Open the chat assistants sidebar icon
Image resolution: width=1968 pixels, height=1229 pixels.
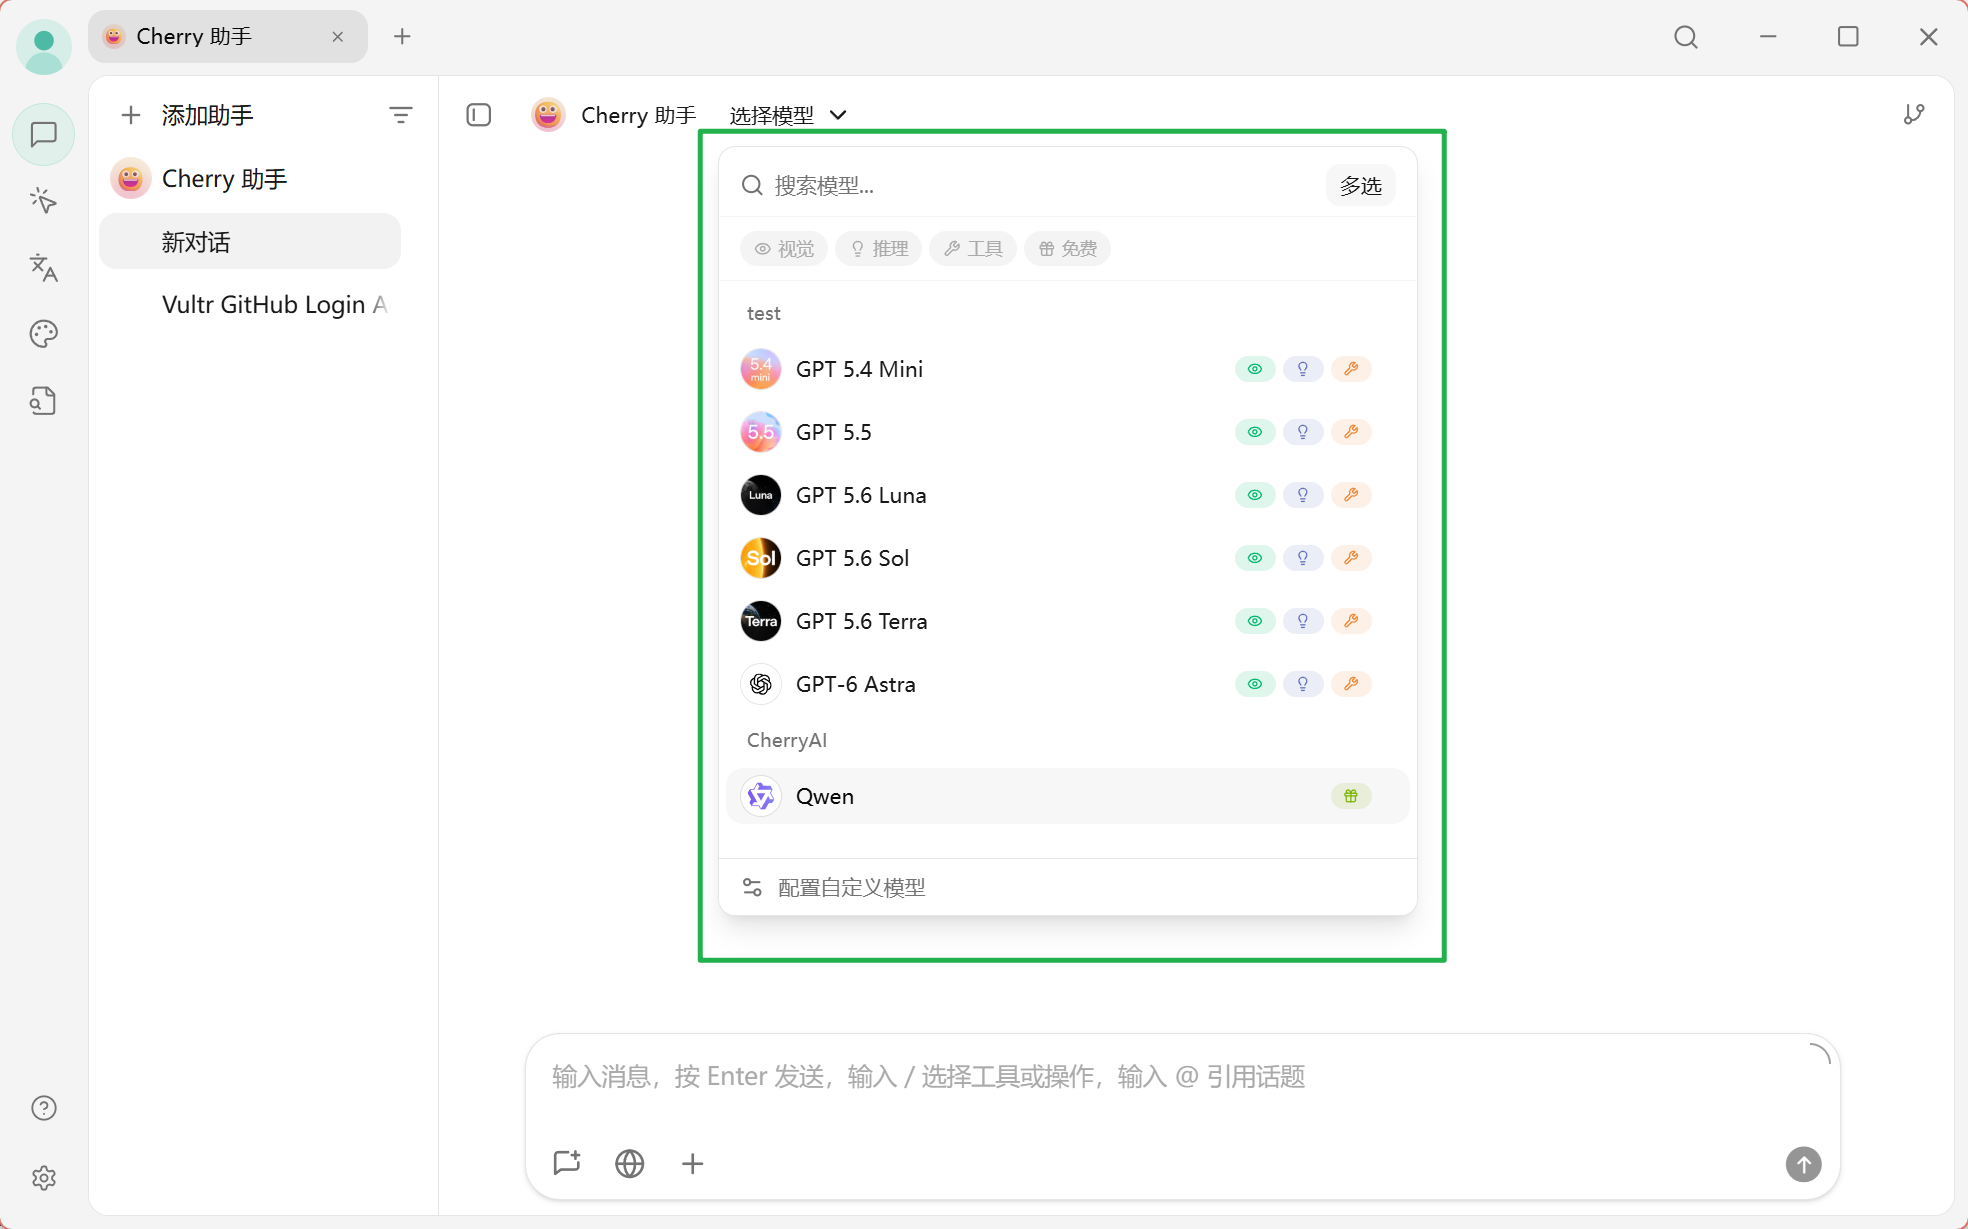tap(44, 134)
